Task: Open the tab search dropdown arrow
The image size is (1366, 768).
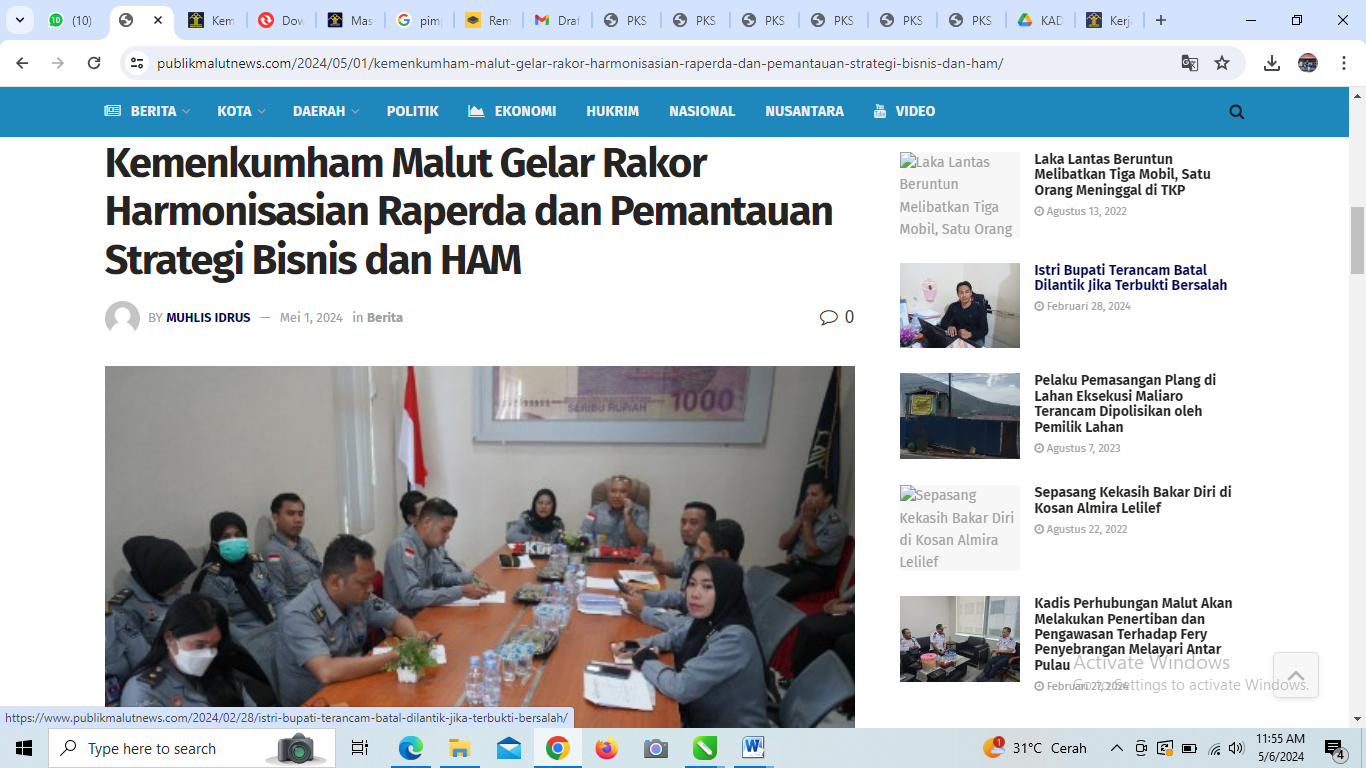Action: pyautogui.click(x=19, y=20)
